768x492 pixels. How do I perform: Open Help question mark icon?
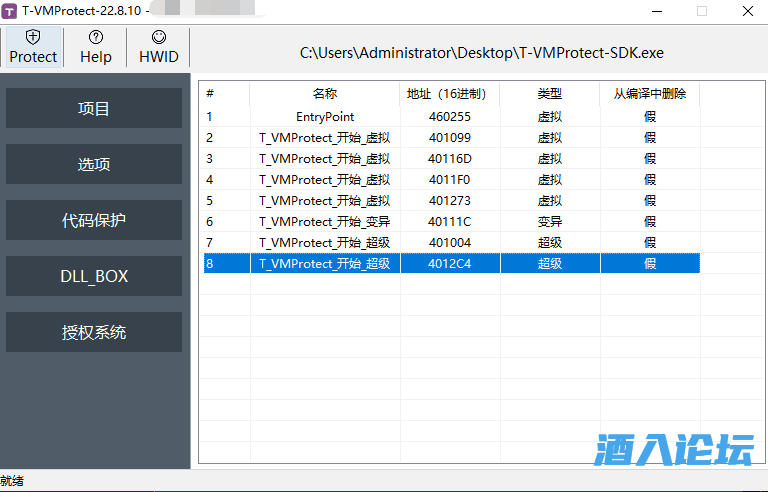pyautogui.click(x=96, y=37)
